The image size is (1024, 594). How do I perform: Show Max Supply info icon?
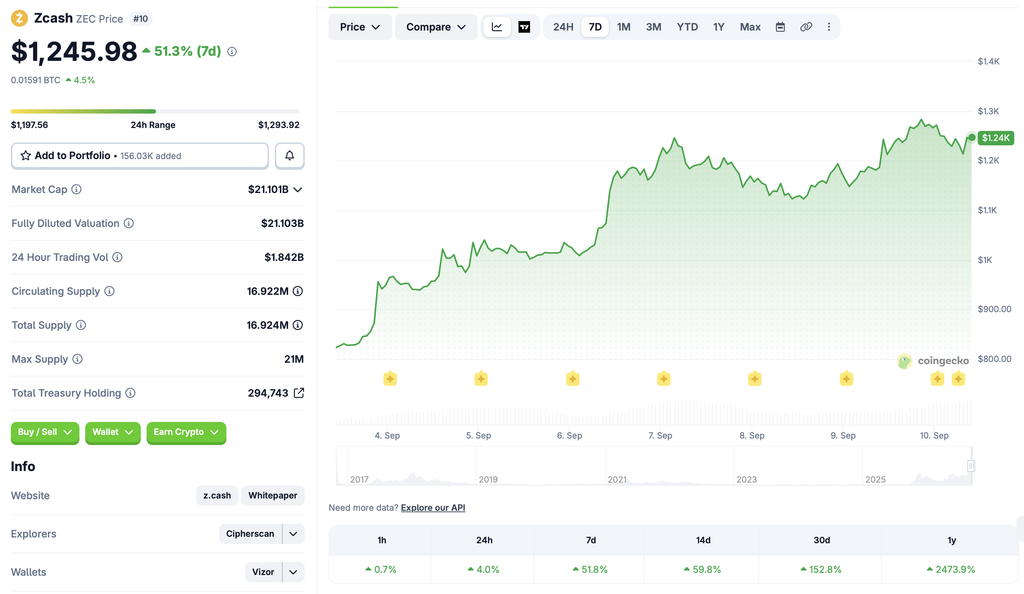[77, 359]
